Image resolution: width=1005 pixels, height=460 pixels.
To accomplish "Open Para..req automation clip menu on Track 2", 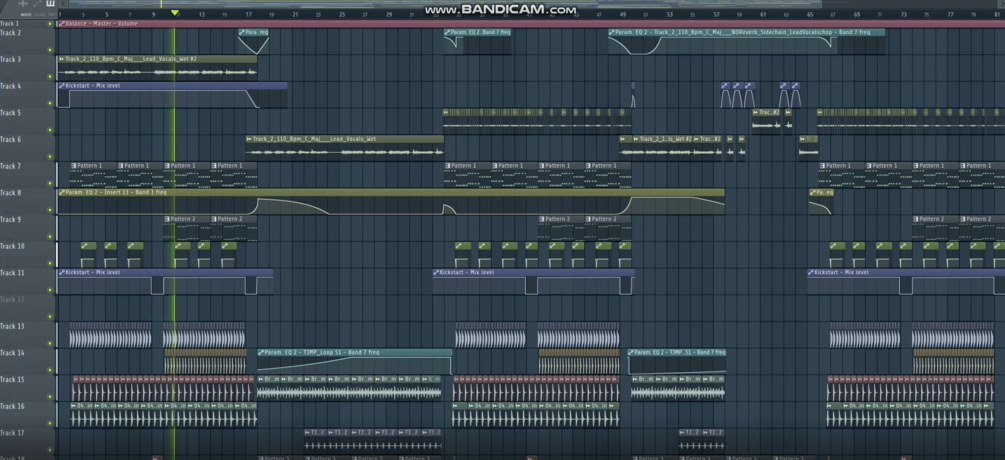I will pos(242,32).
